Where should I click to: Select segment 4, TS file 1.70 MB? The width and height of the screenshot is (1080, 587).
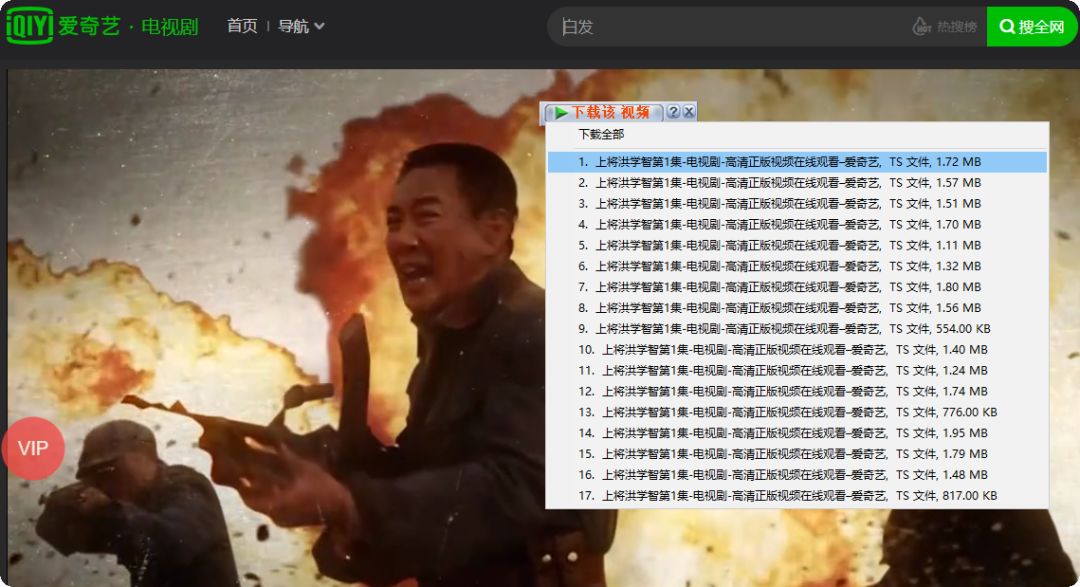coord(798,225)
